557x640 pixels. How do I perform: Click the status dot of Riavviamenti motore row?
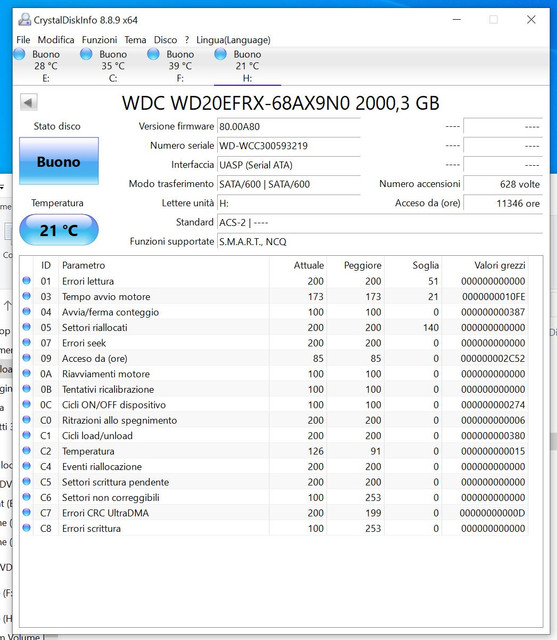pos(27,373)
